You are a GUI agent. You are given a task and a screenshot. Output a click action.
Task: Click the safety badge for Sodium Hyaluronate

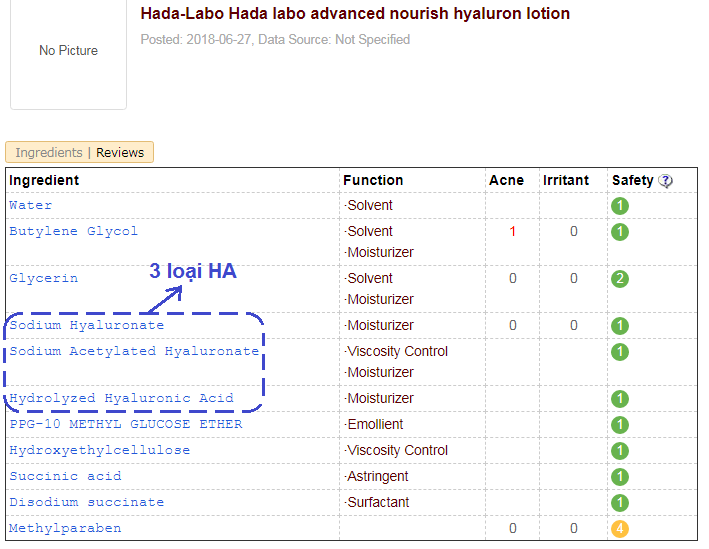coord(620,326)
